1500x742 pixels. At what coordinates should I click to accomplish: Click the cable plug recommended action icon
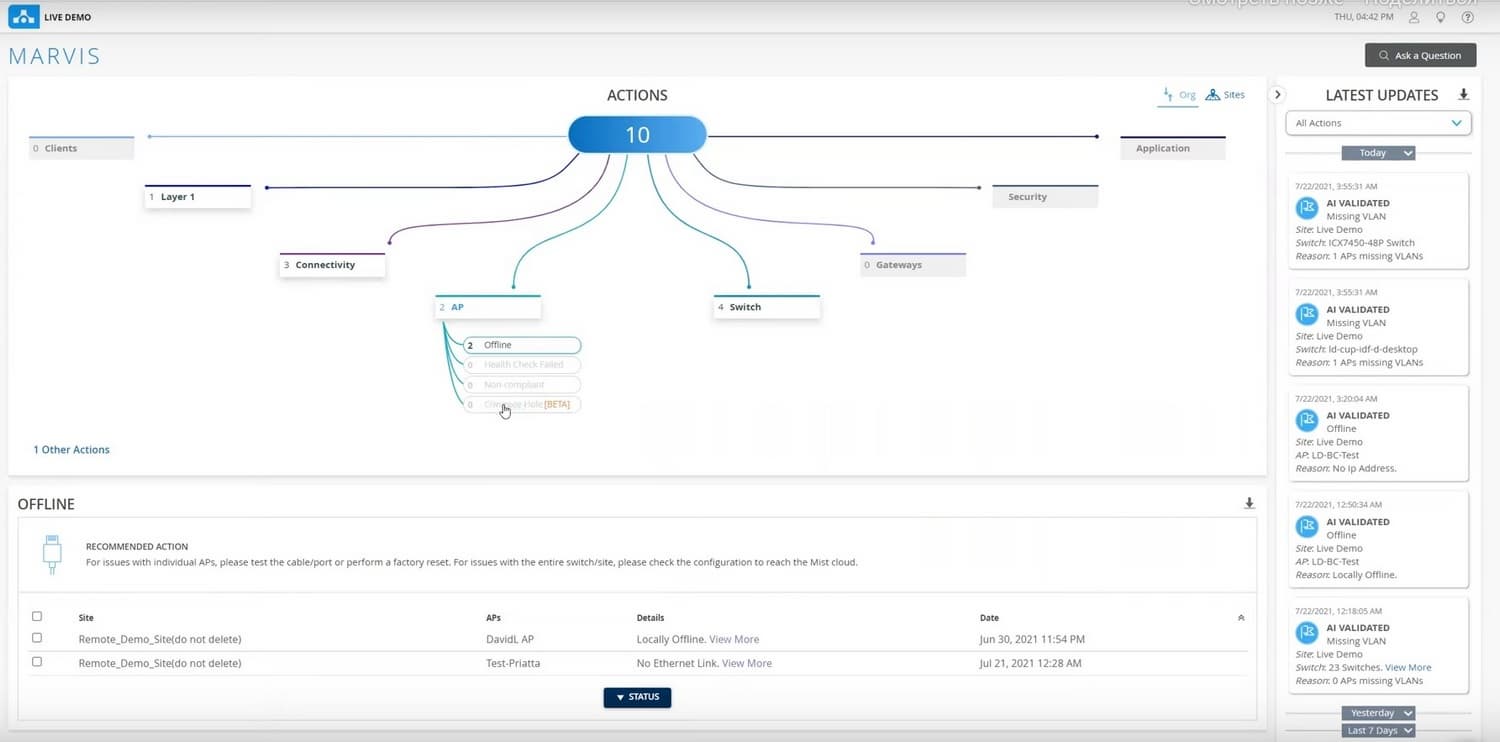tap(52, 554)
